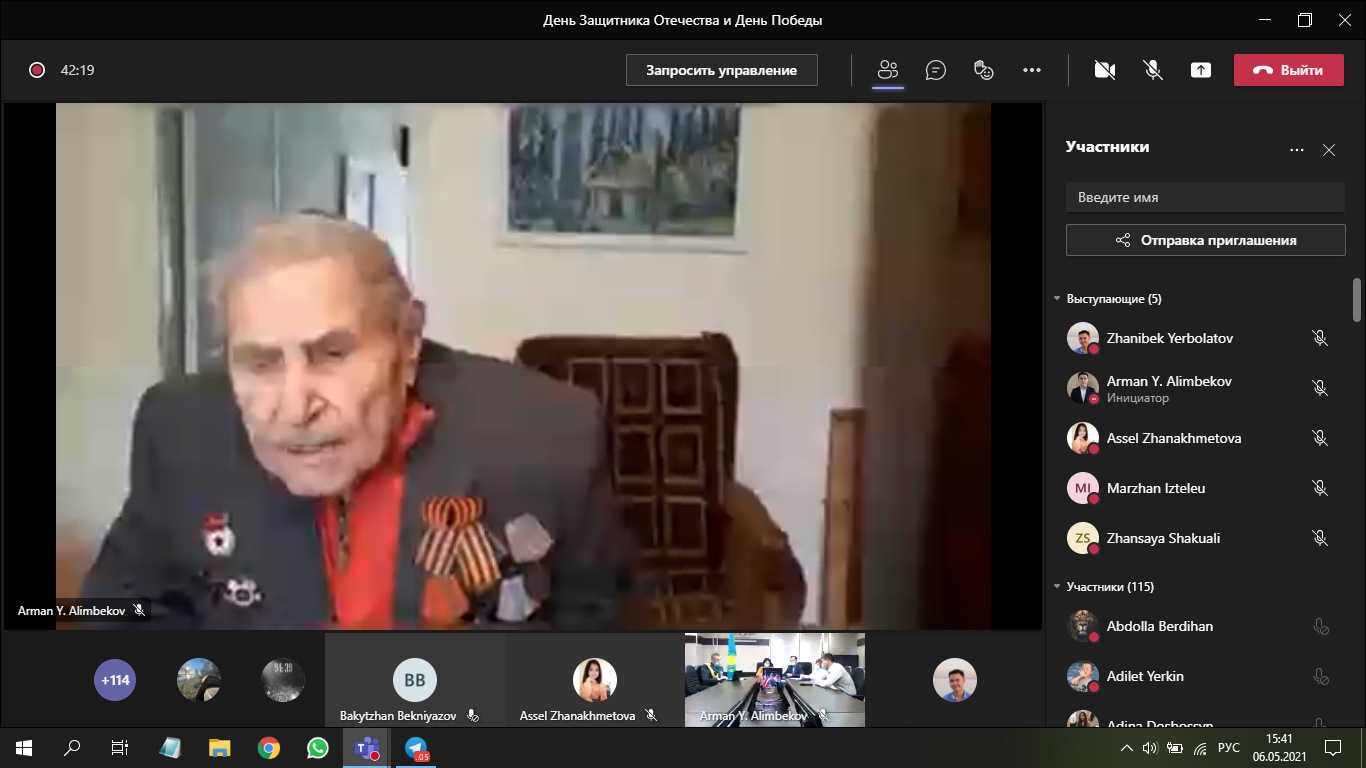Click the muted mic icon beside Marzhan Izteleu

point(1320,488)
